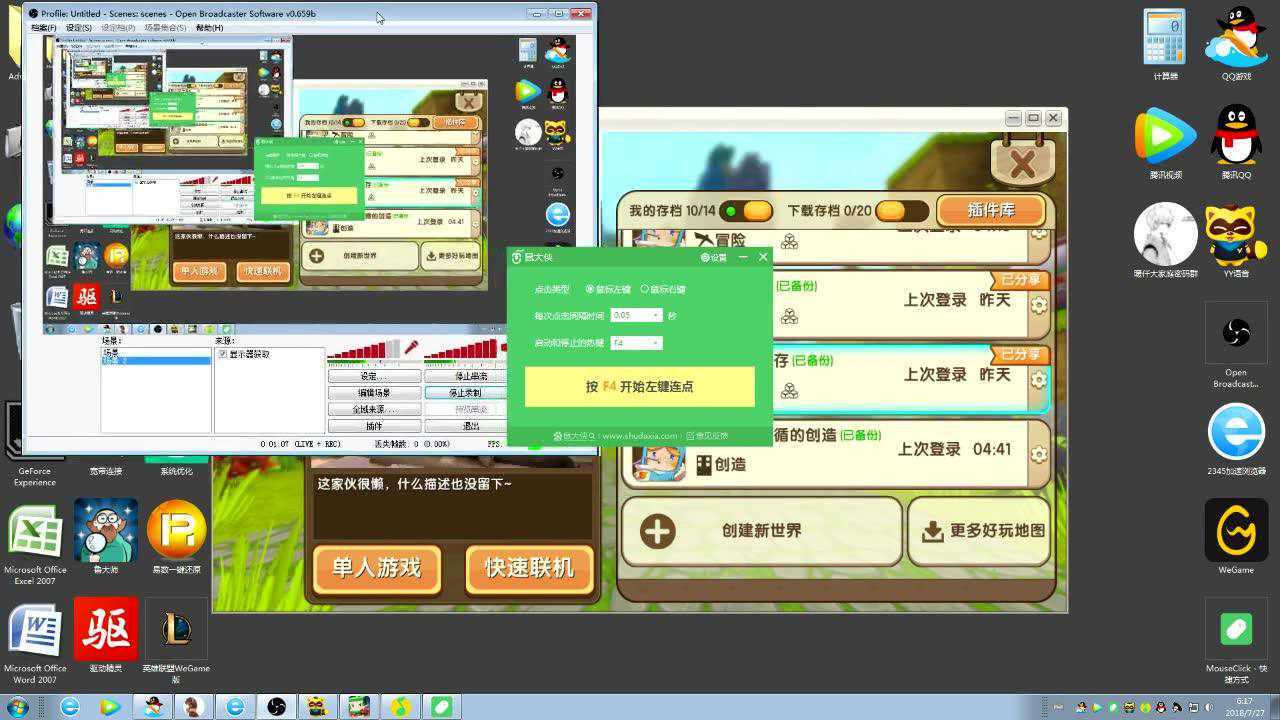This screenshot has height=720, width=1280.
Task: Open 英雄联盟WeGame版 desktop shortcut
Action: click(176, 641)
